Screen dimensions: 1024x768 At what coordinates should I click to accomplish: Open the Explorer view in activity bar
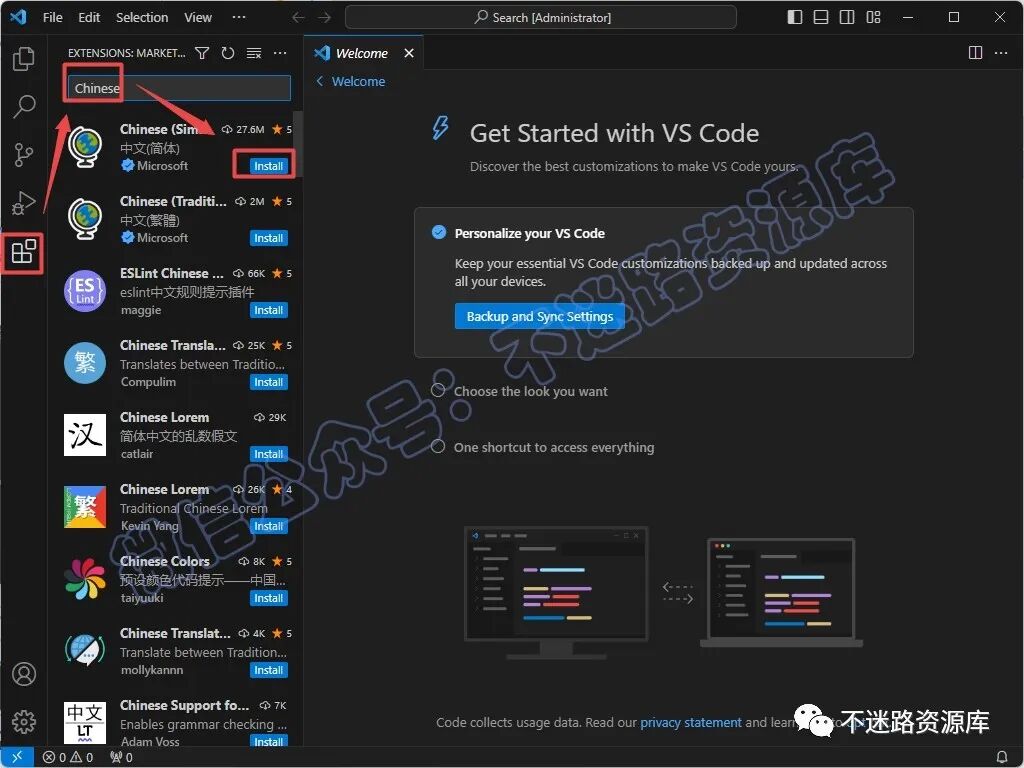[24, 59]
